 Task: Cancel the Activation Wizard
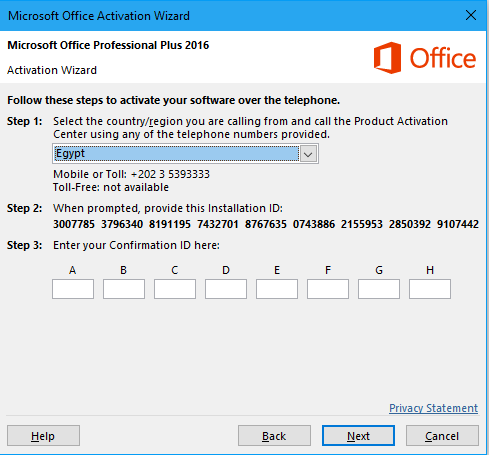click(x=442, y=436)
